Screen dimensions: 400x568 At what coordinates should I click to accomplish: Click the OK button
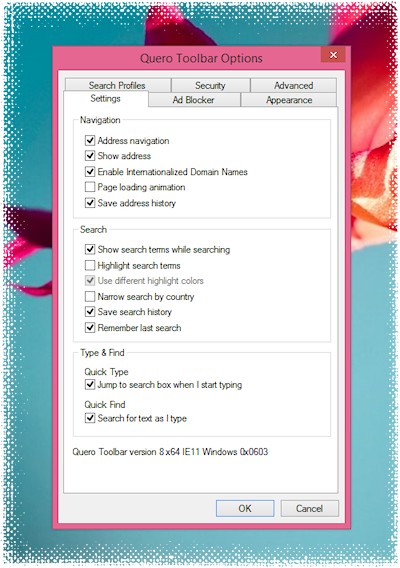point(245,508)
